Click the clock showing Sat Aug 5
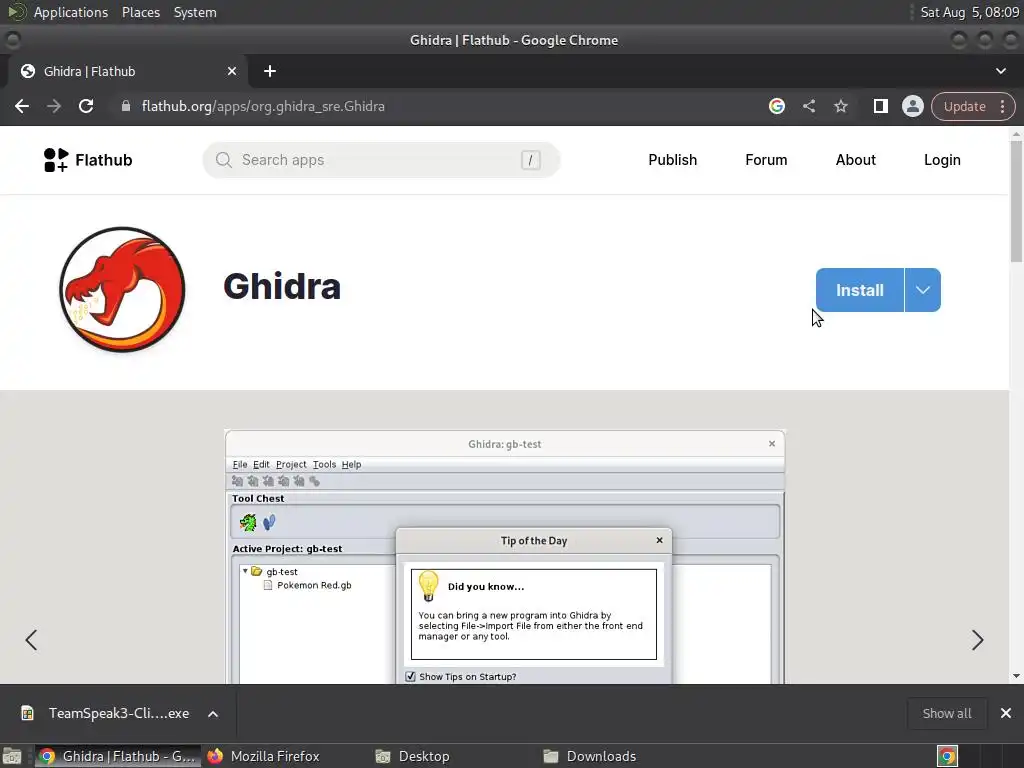The height and width of the screenshot is (768, 1024). pyautogui.click(x=969, y=12)
